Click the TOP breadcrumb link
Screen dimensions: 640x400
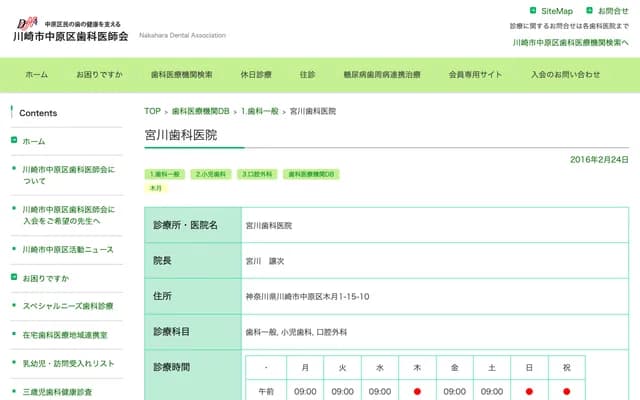(x=152, y=111)
